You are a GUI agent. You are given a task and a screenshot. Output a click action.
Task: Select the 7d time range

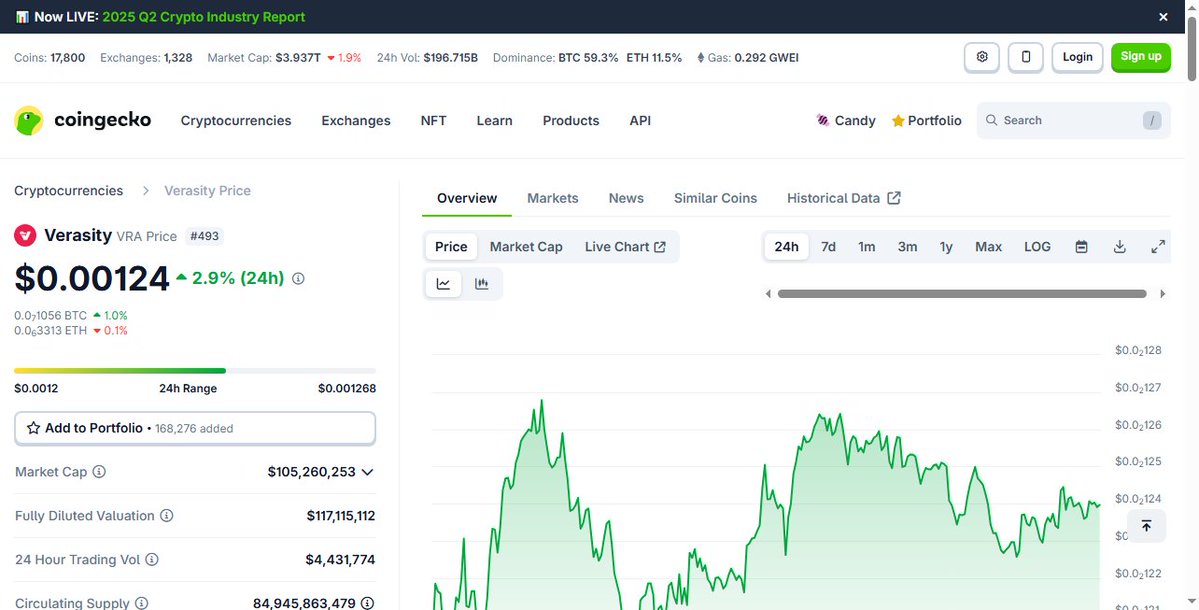coord(828,247)
